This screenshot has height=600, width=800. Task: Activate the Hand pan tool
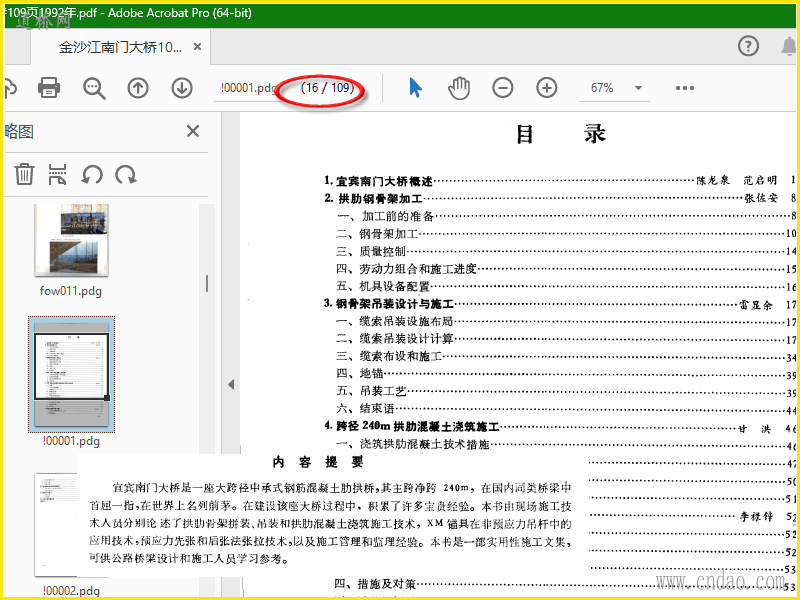point(459,88)
